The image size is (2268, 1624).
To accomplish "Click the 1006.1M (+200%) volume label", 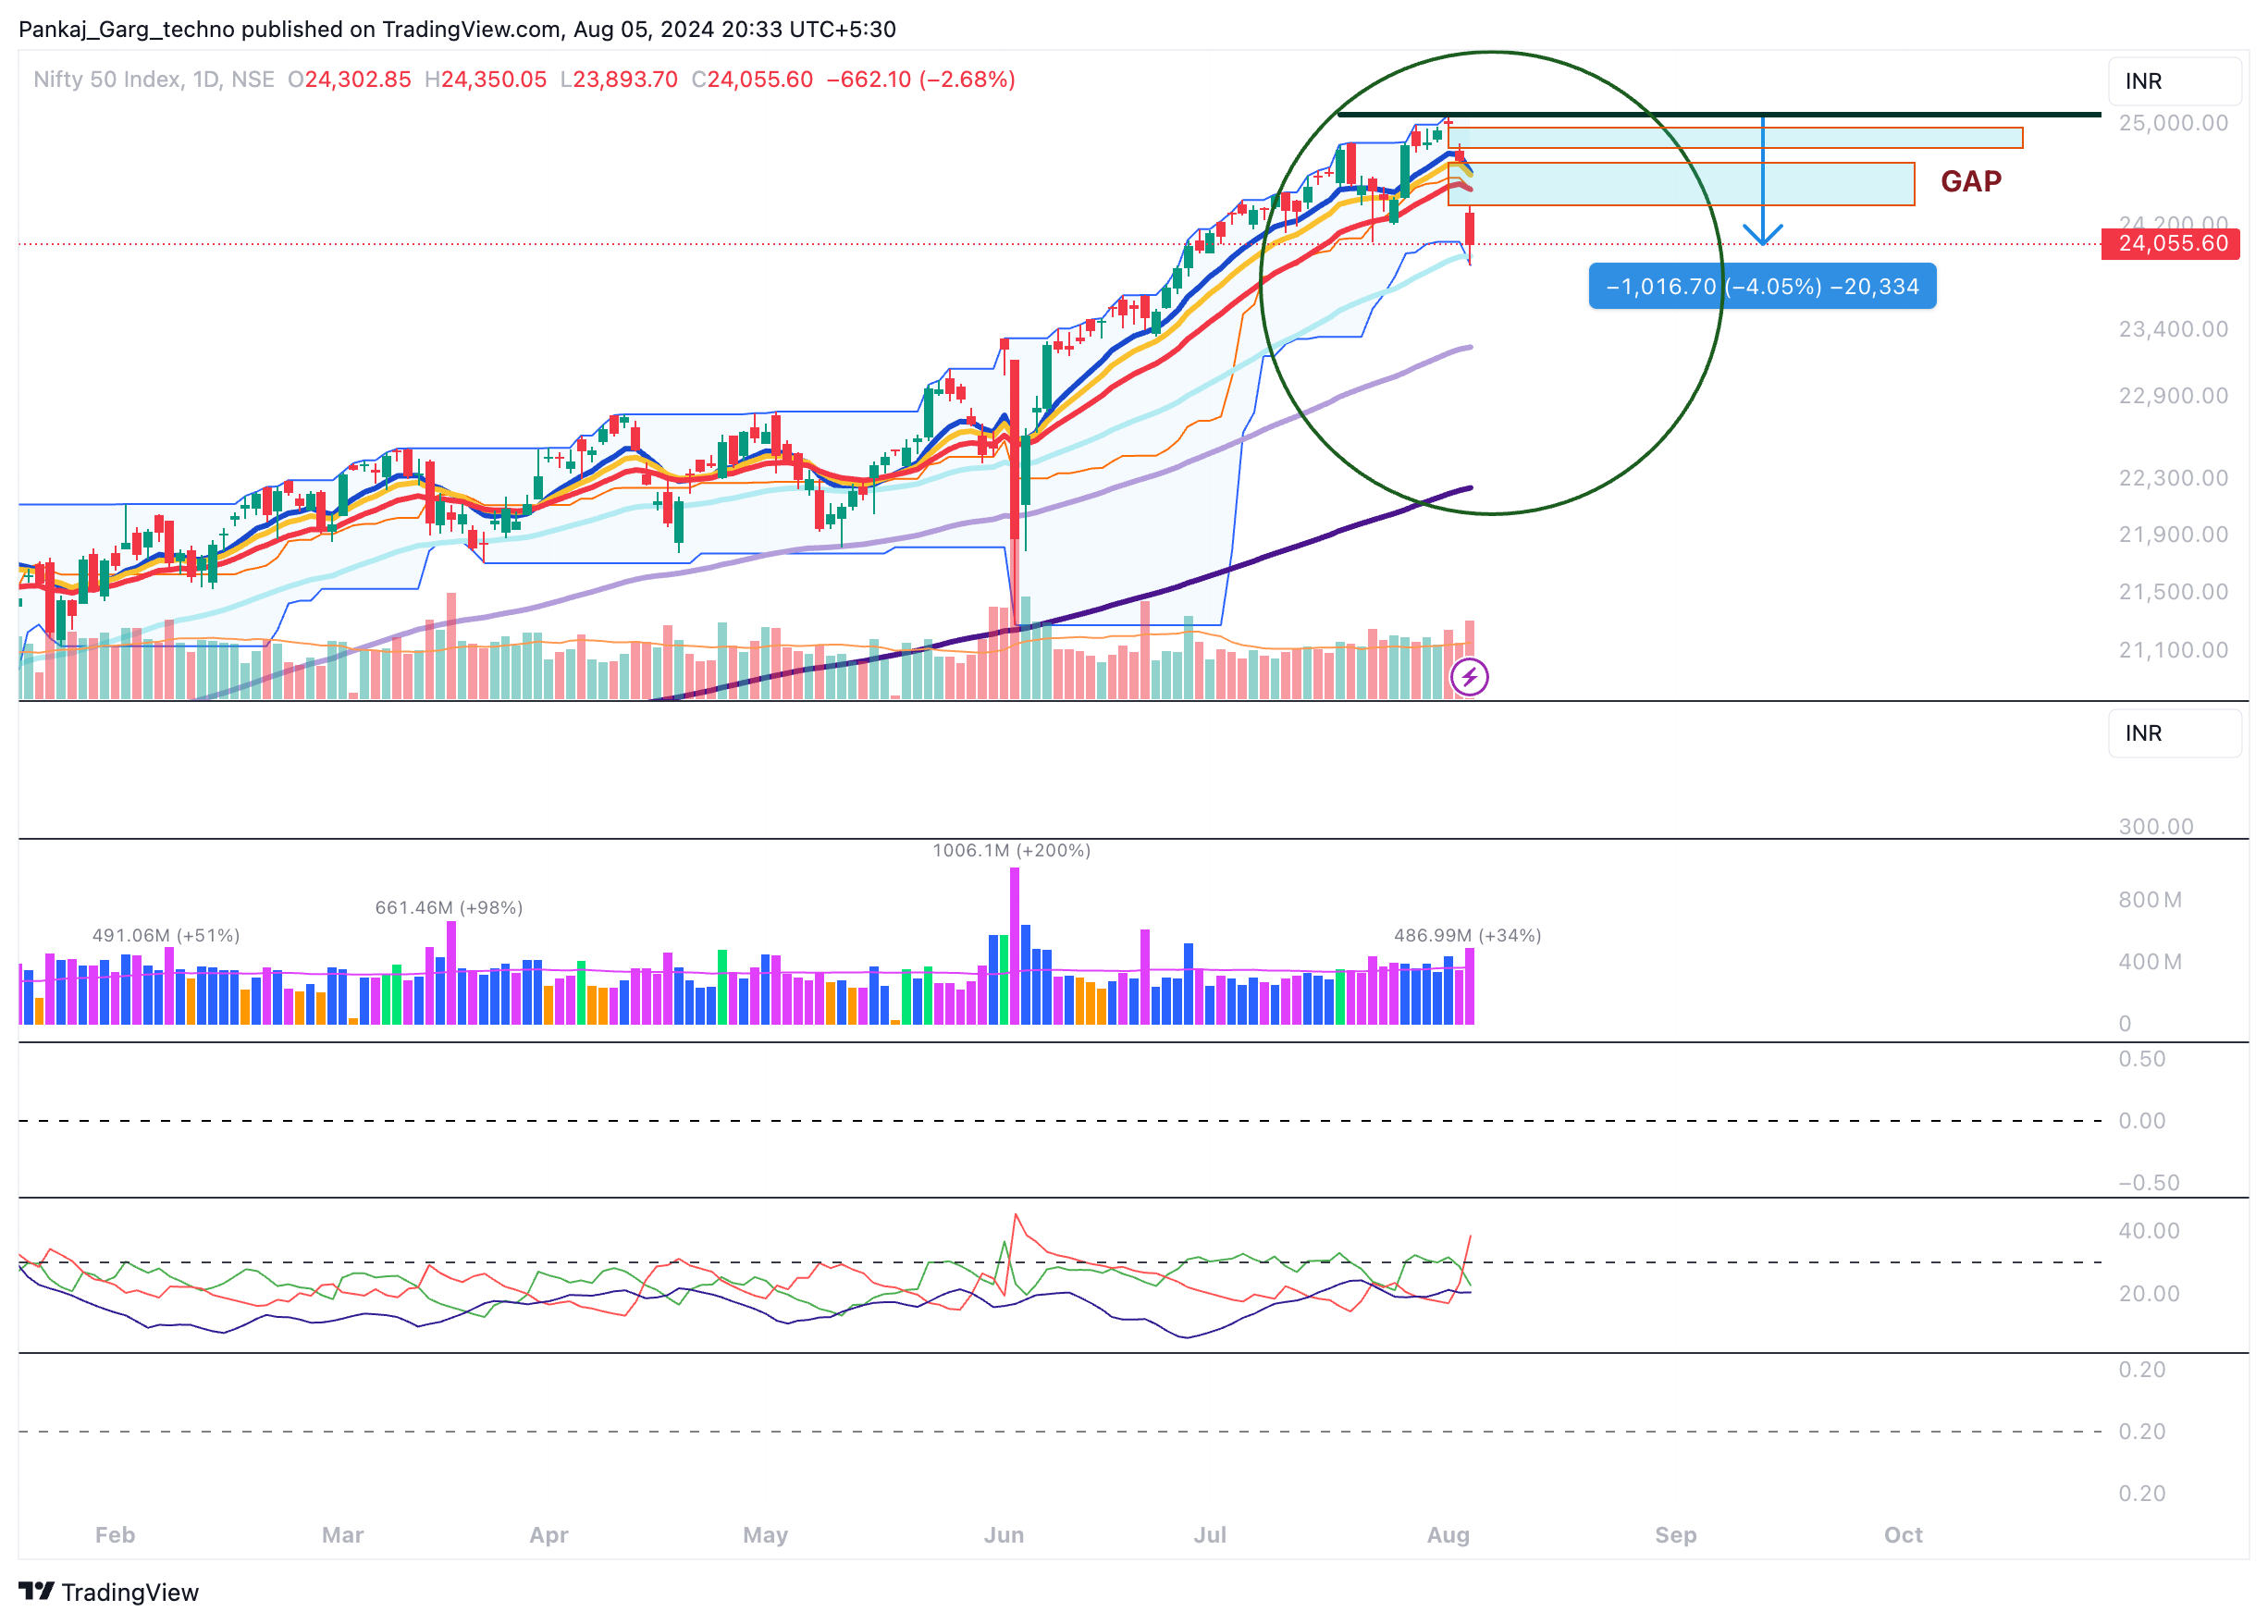I will (1011, 850).
